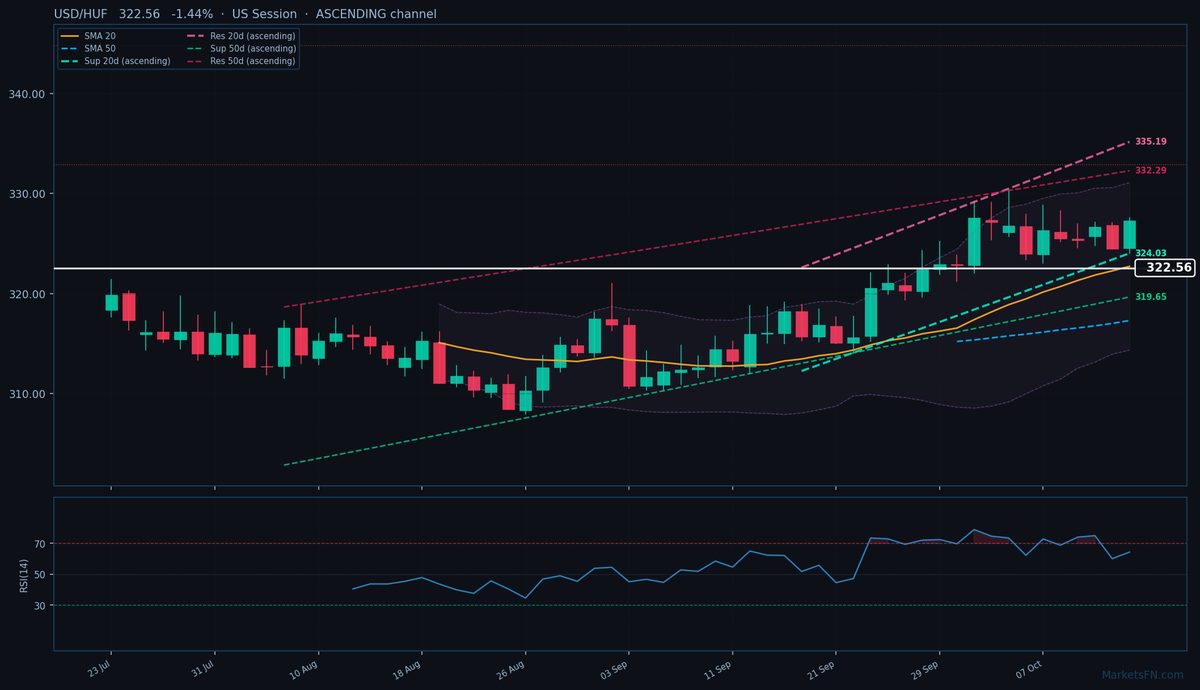Click the 70 level on the RSI axis
Viewport: 1200px width, 690px height.
point(40,544)
